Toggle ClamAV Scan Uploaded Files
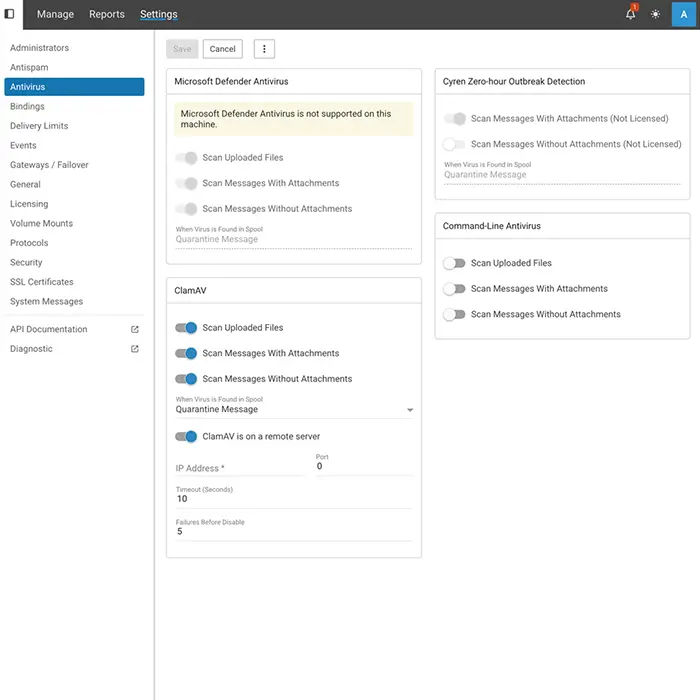Image resolution: width=700 pixels, height=700 pixels. (186, 328)
